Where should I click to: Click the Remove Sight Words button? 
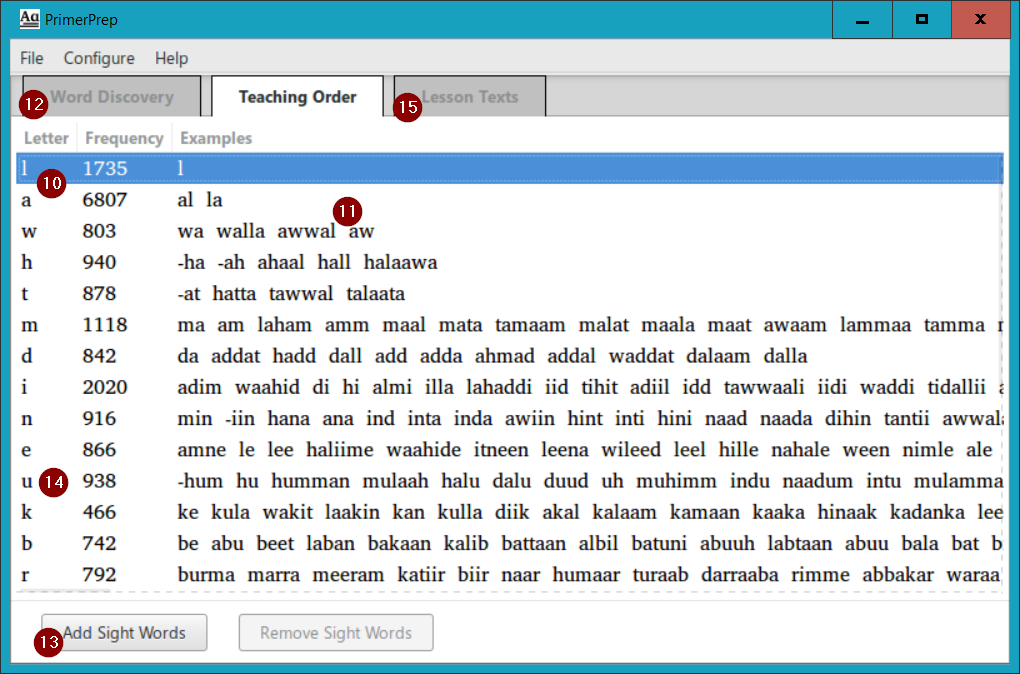coord(335,632)
